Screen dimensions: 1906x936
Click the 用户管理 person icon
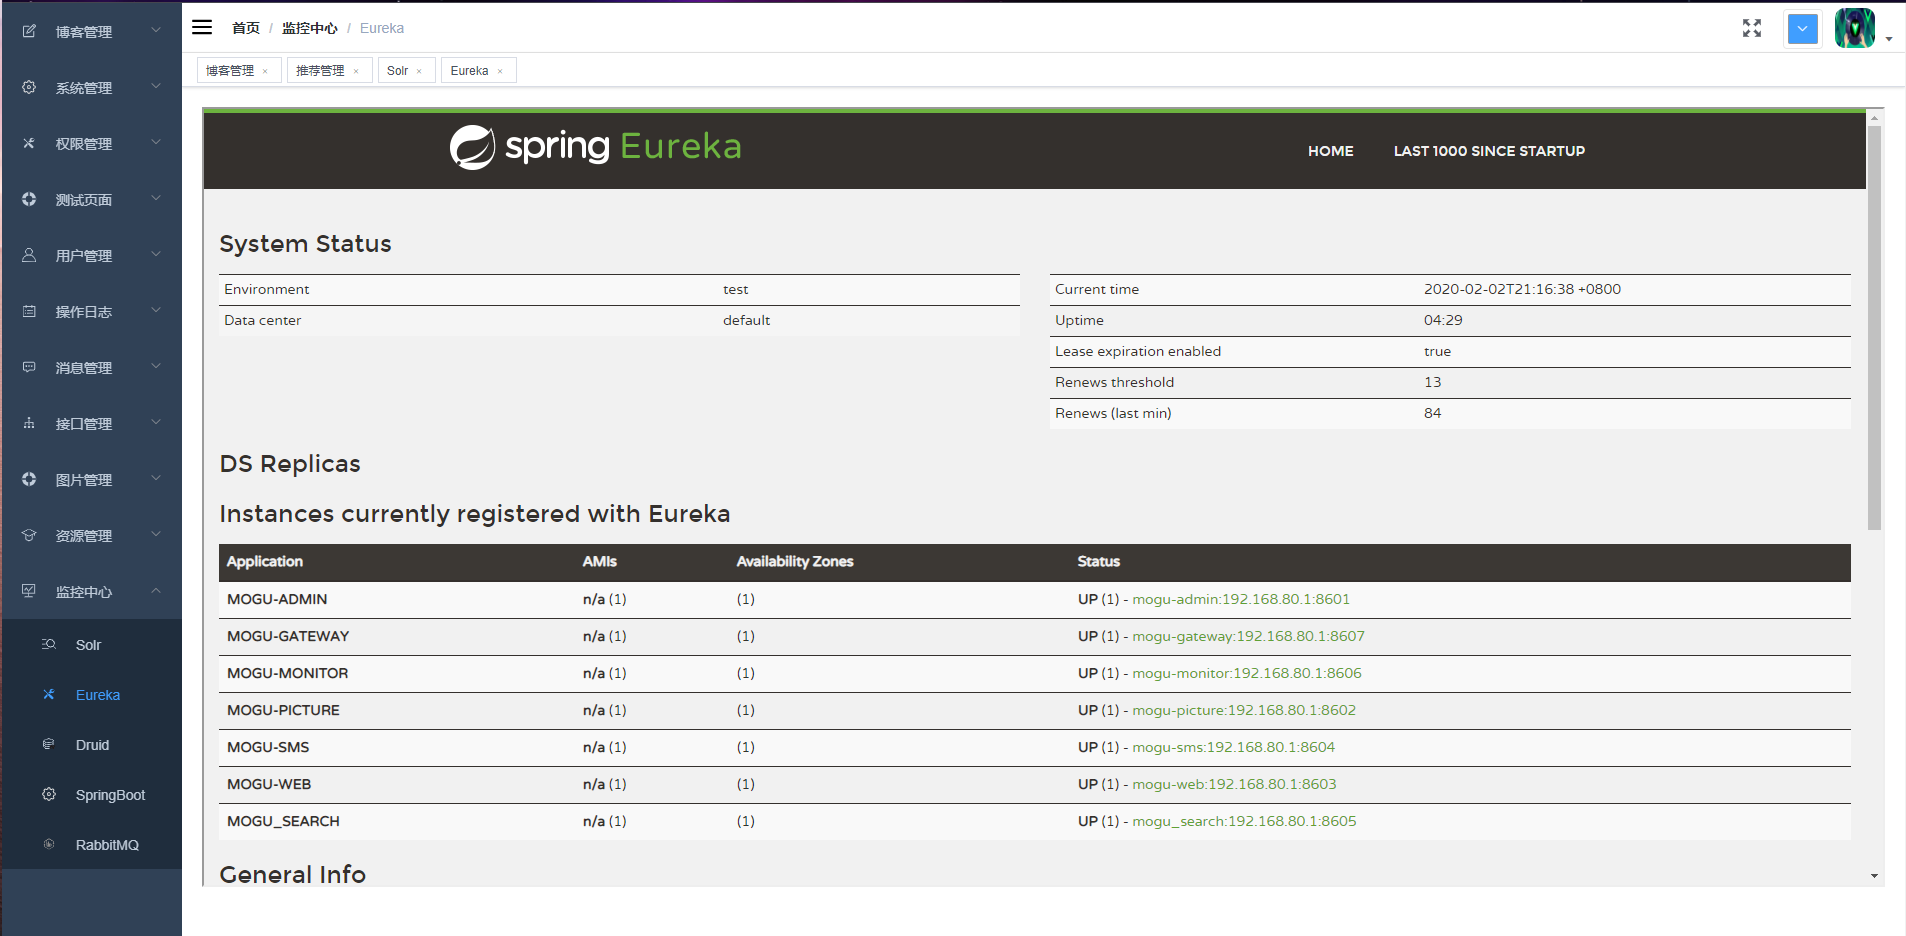point(29,255)
